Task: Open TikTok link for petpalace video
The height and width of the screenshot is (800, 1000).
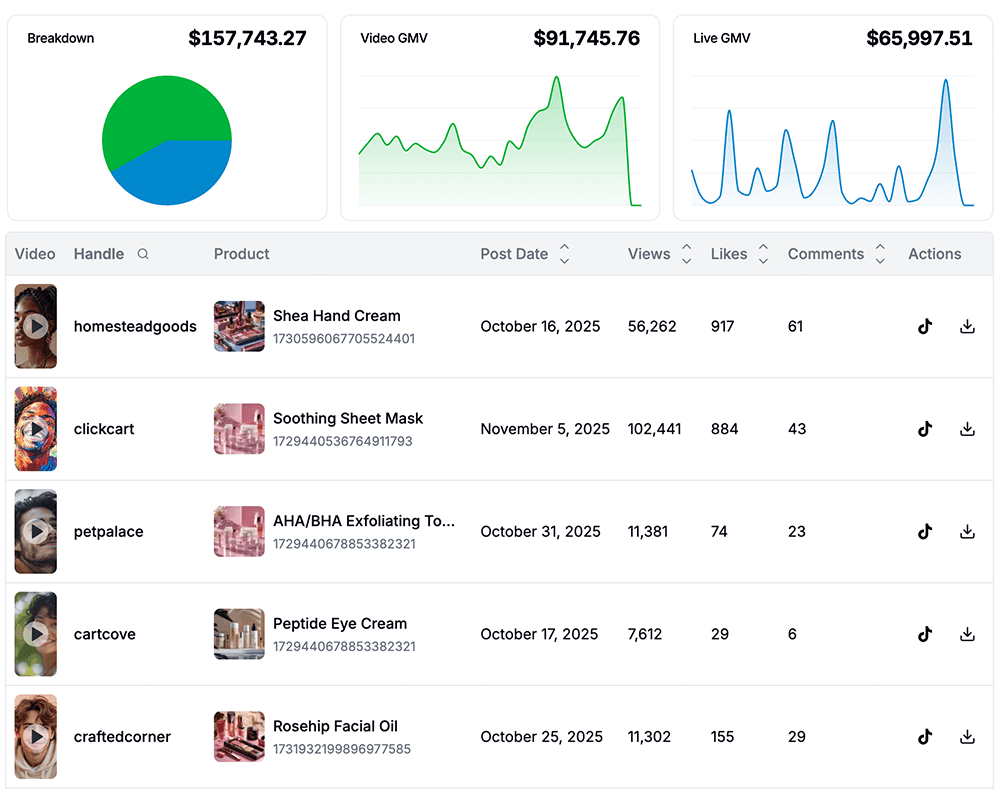Action: click(925, 532)
